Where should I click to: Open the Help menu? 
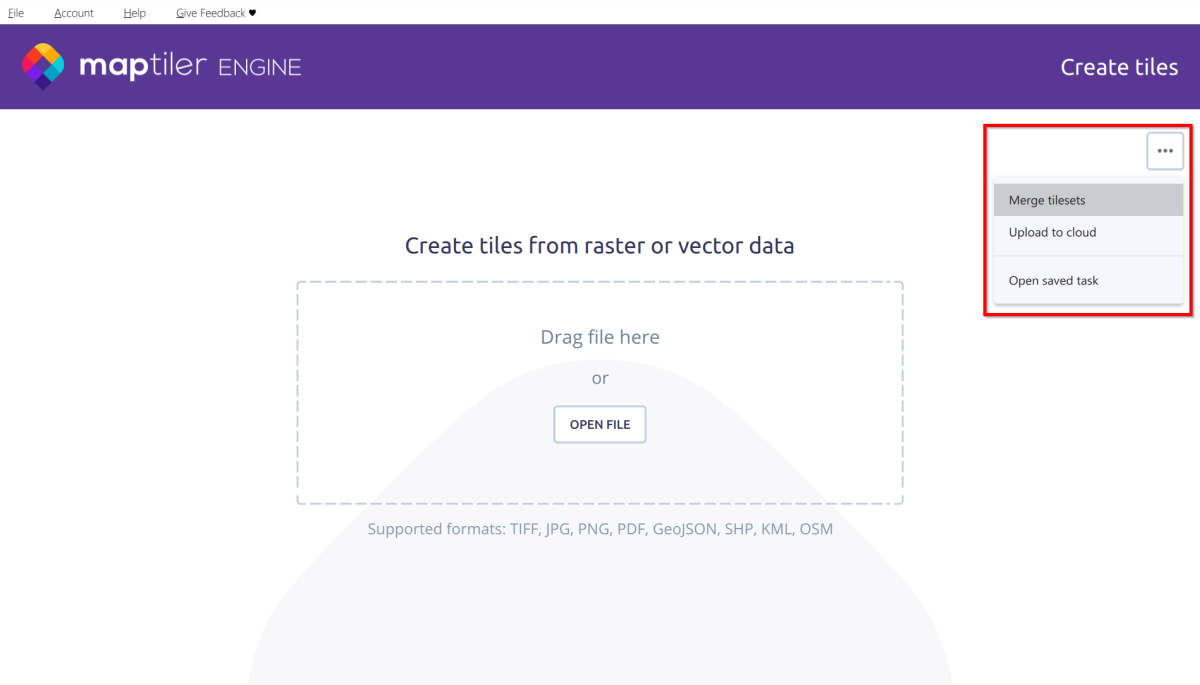(135, 13)
